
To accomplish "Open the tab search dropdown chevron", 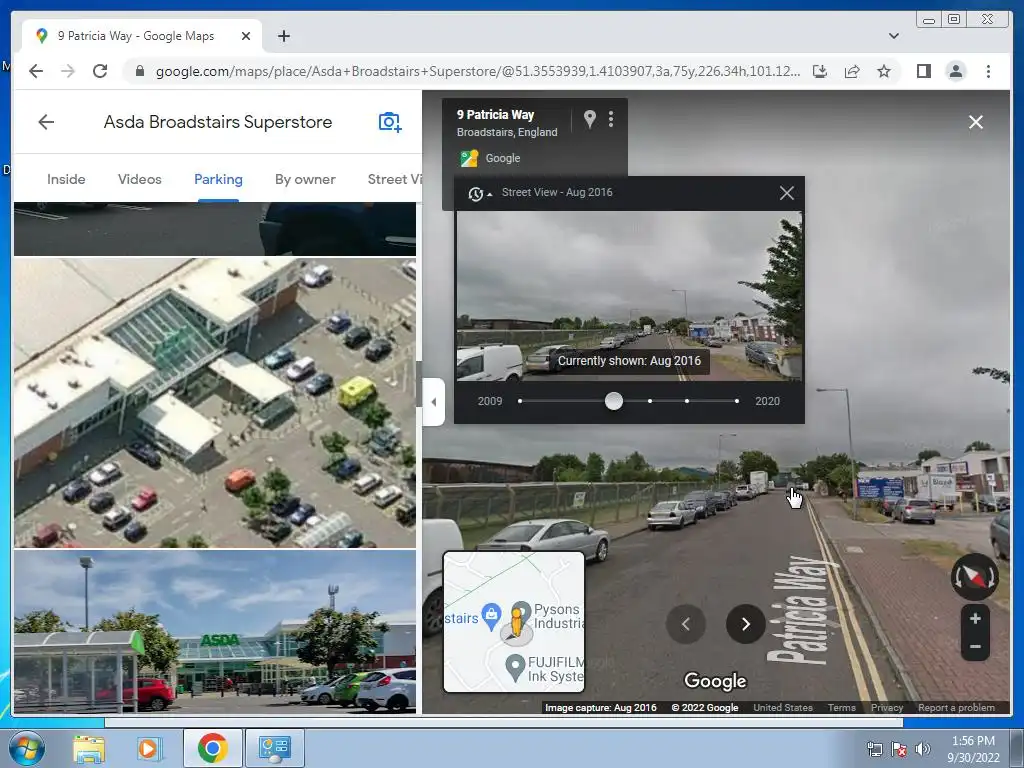I will point(894,36).
